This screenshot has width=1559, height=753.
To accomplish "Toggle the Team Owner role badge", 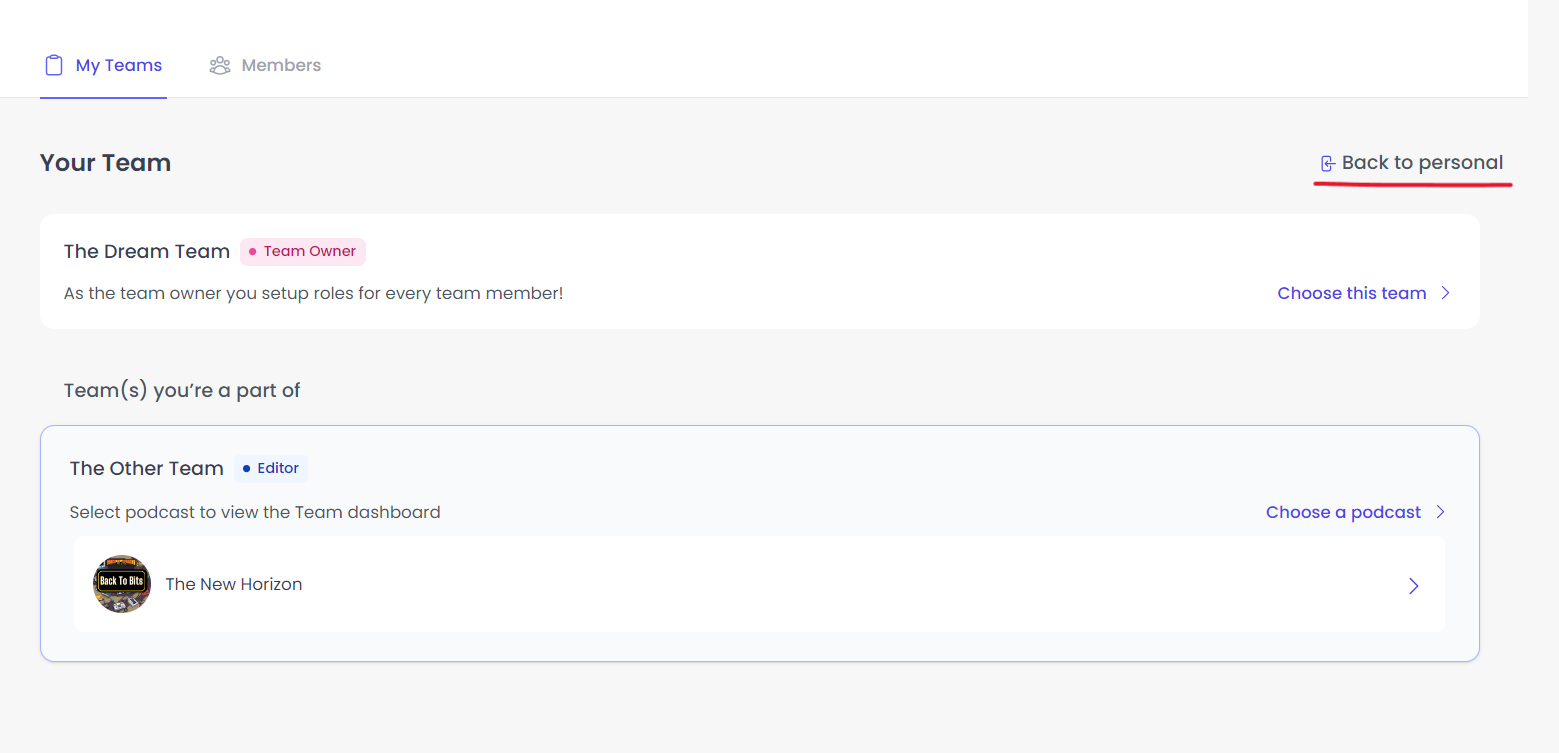I will [x=302, y=251].
